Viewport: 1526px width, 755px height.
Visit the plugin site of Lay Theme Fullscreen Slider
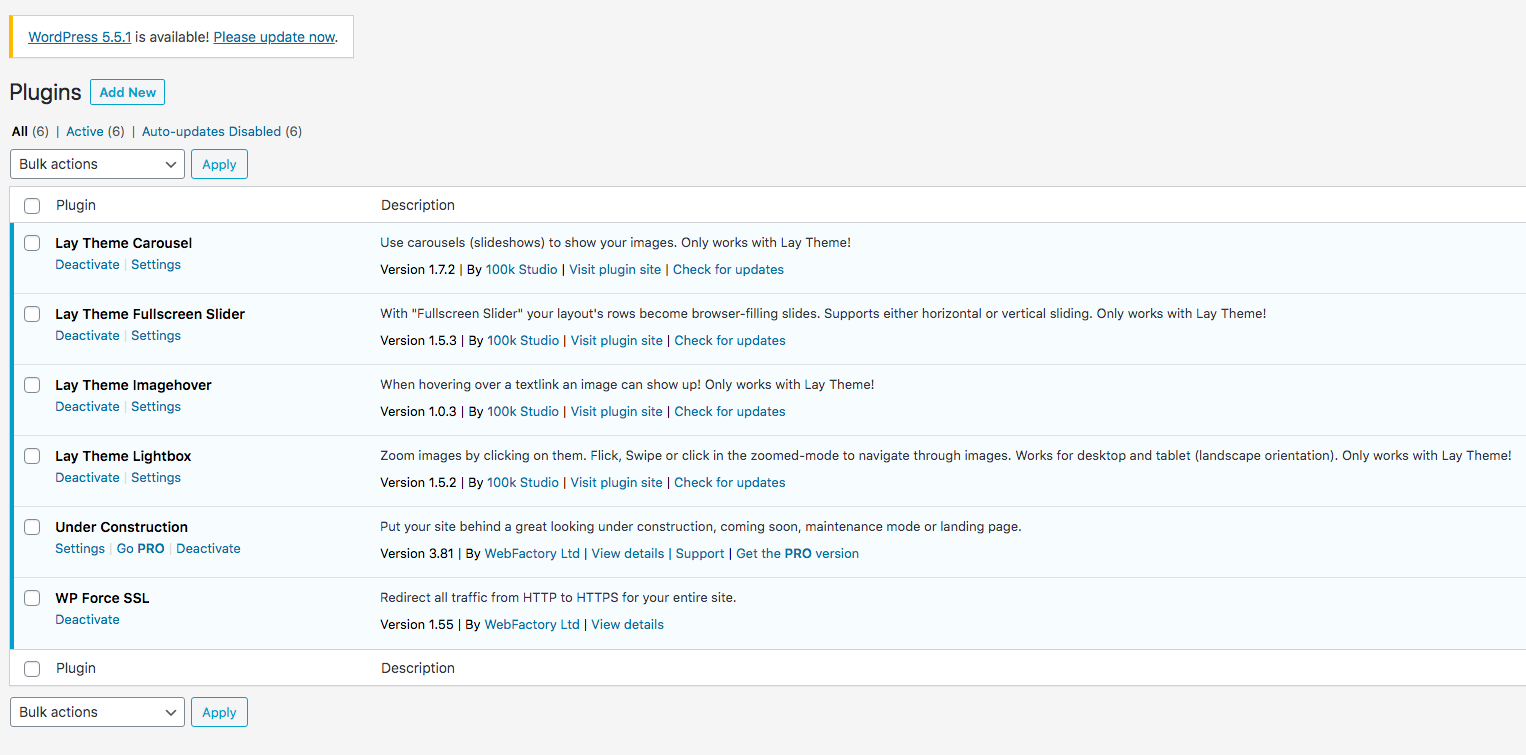pos(616,340)
